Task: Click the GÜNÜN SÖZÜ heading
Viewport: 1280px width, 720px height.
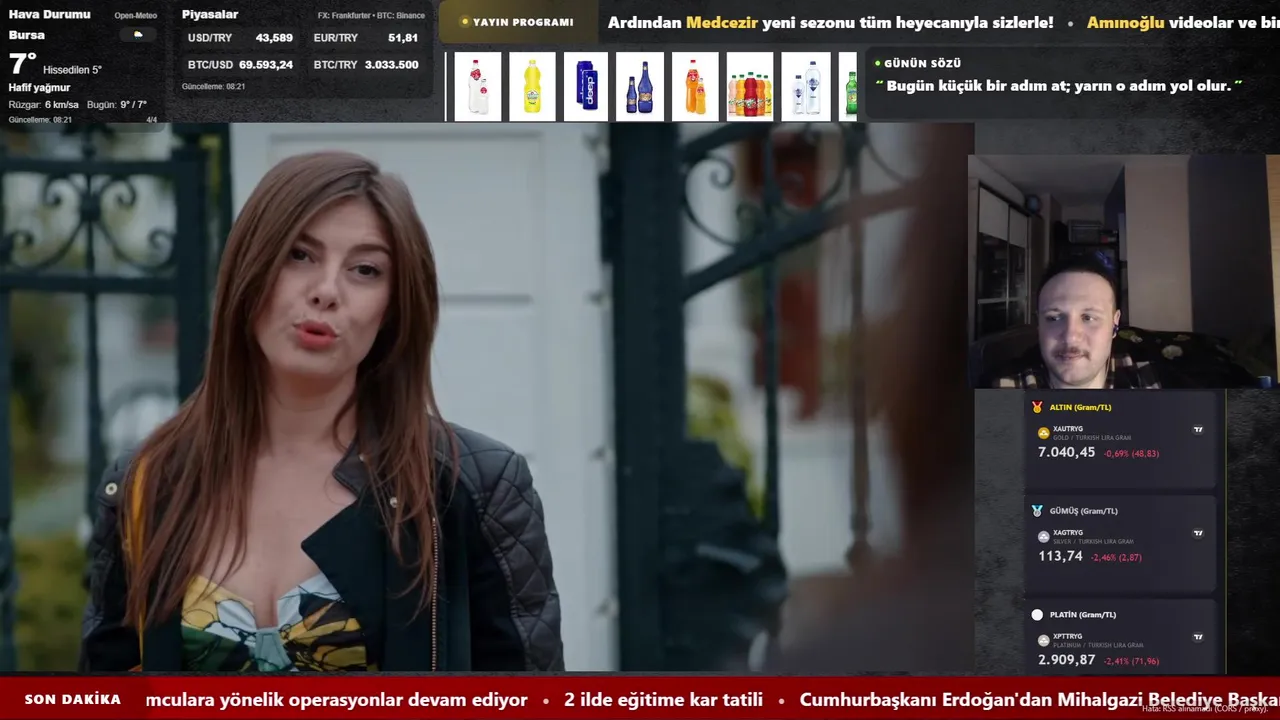Action: [923, 63]
